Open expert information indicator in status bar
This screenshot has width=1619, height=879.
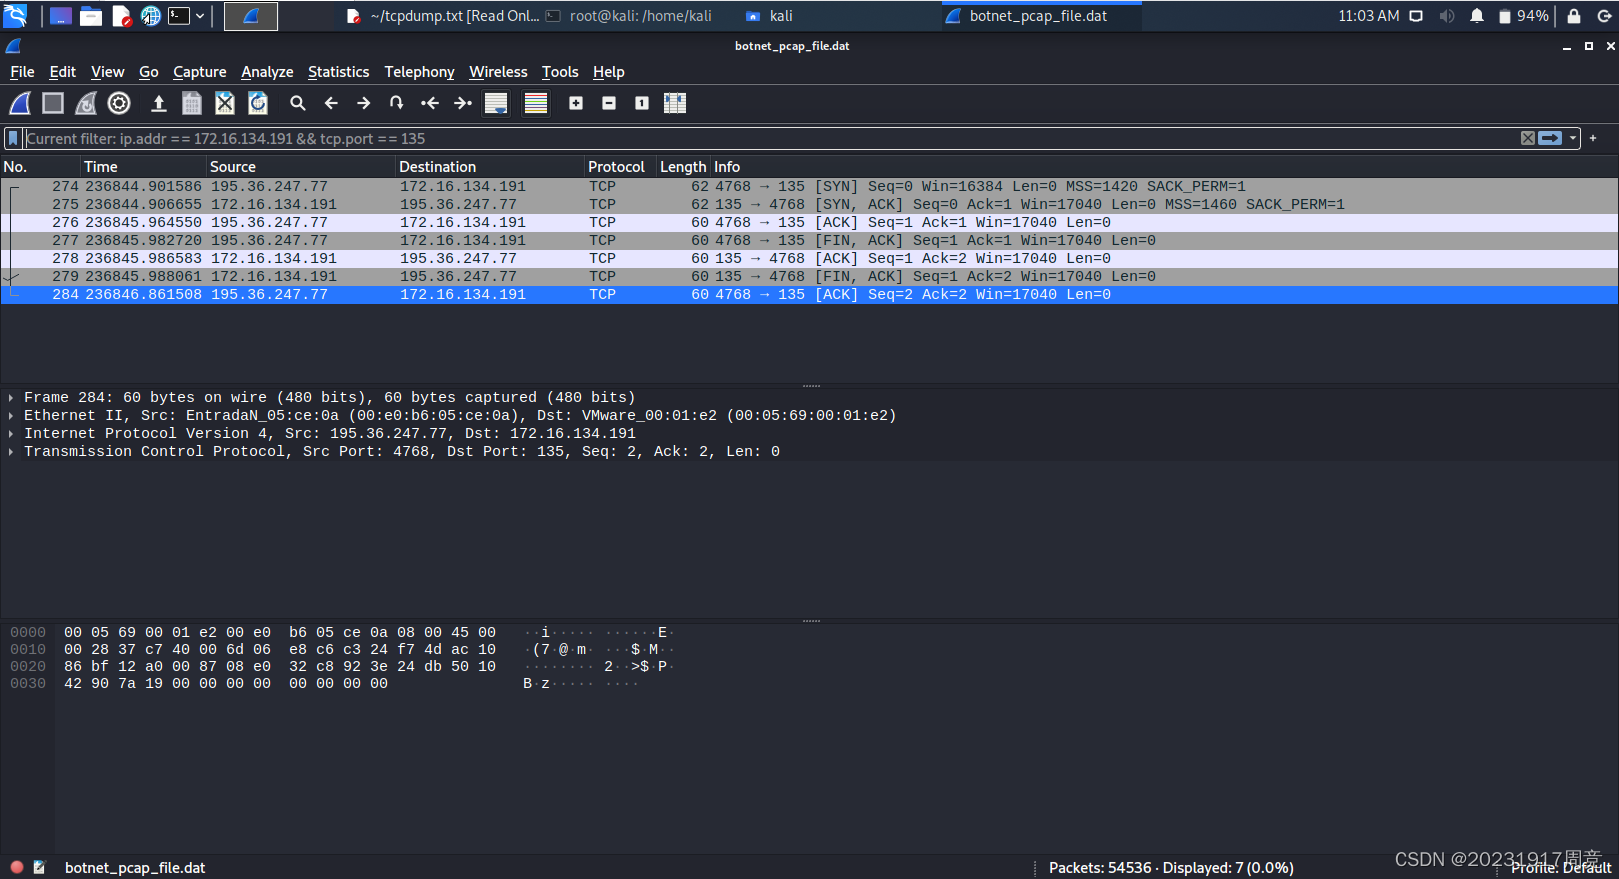17,867
